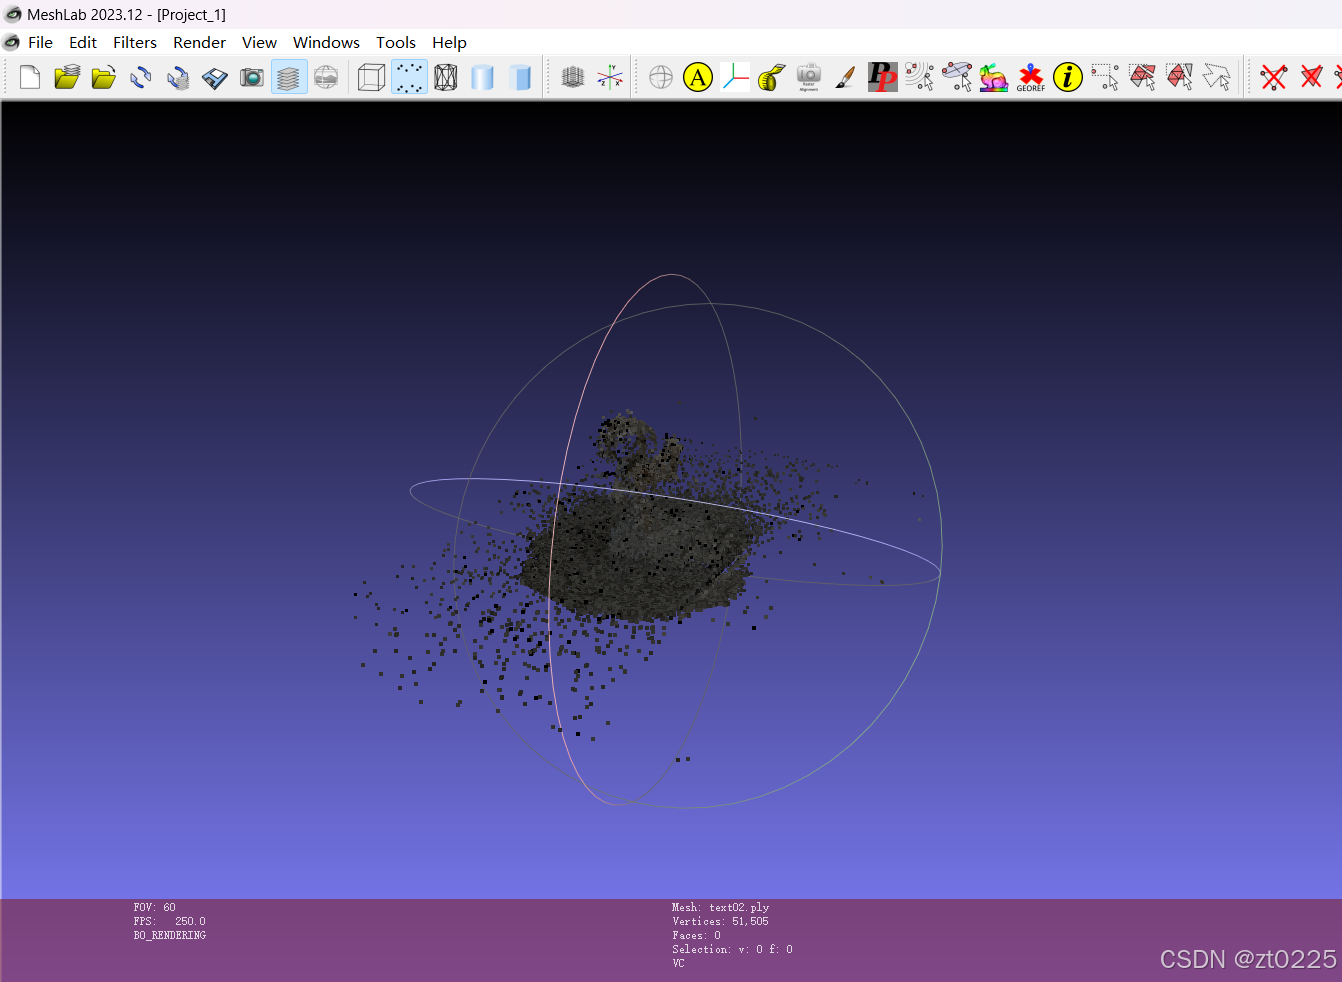Toggle points rendering mode
The height and width of the screenshot is (982, 1342).
click(x=409, y=77)
